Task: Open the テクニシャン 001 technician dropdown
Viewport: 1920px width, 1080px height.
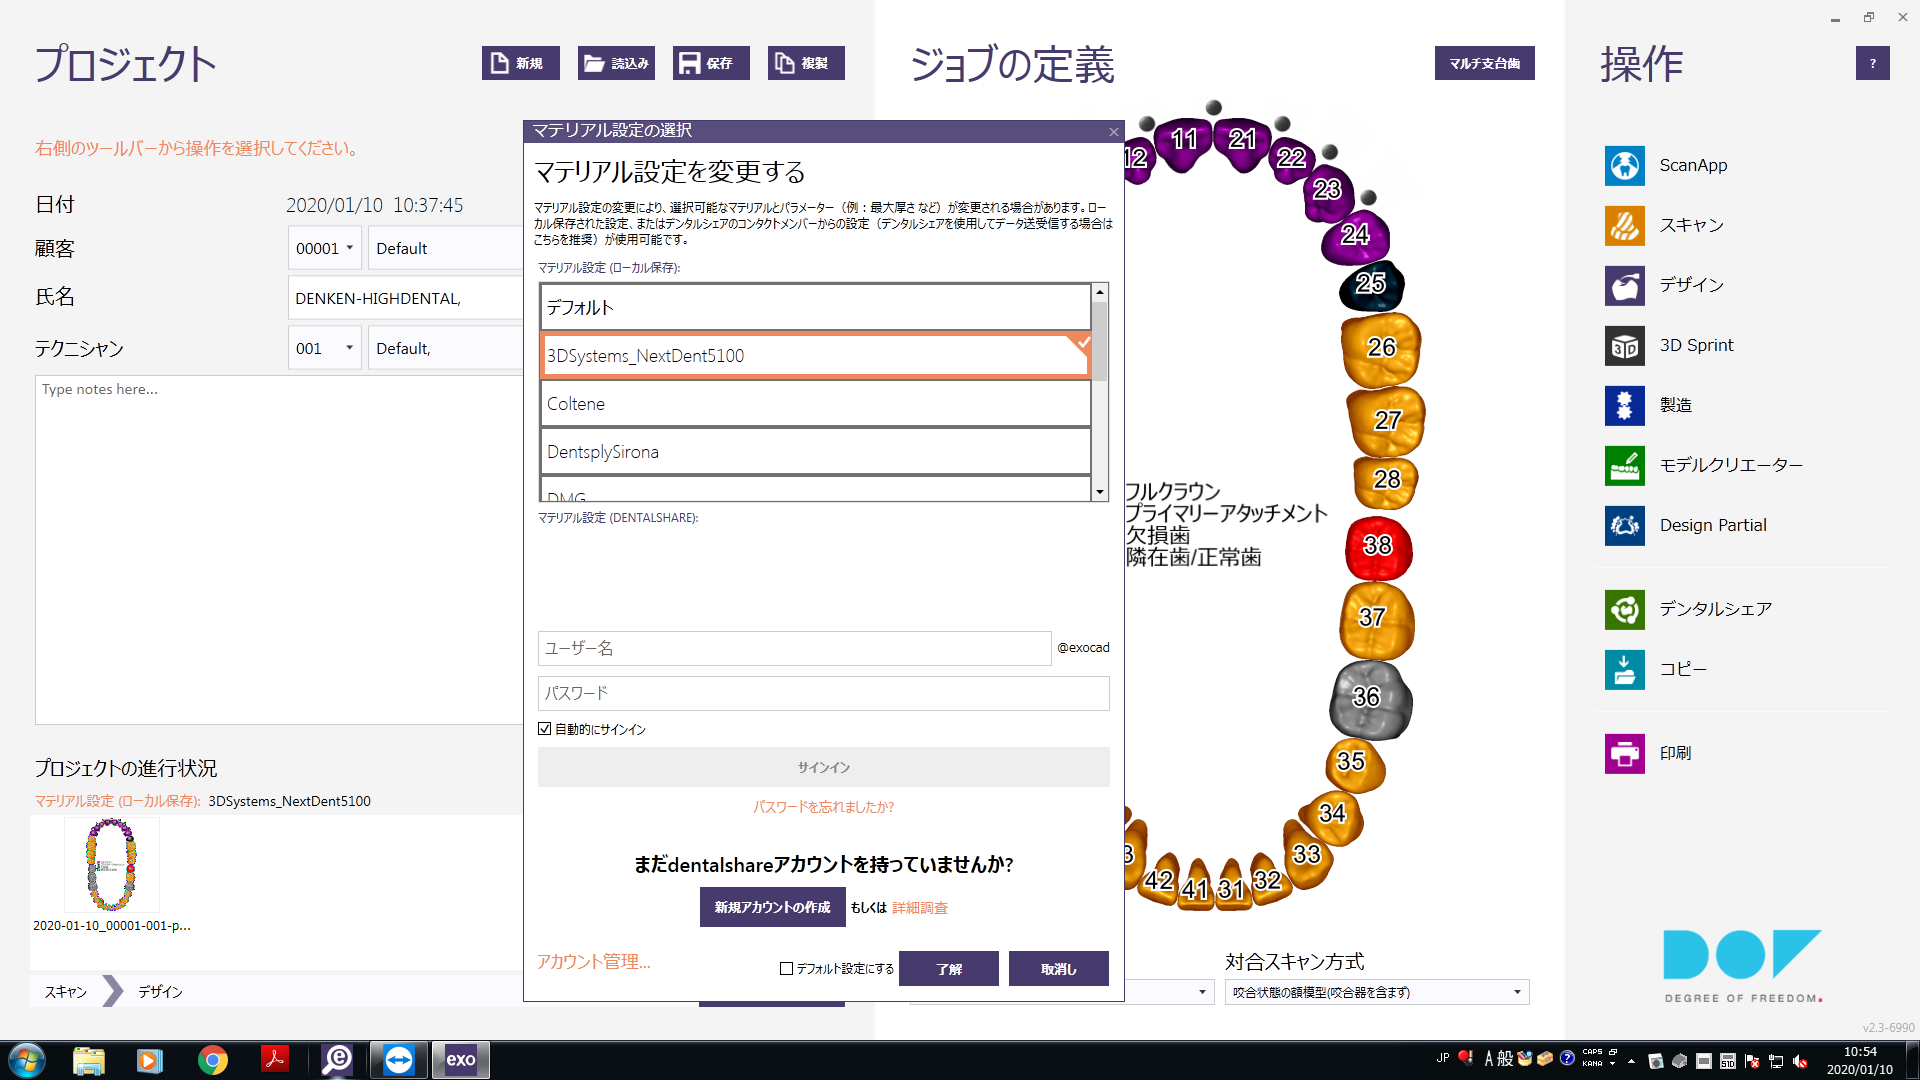Action: coord(324,348)
